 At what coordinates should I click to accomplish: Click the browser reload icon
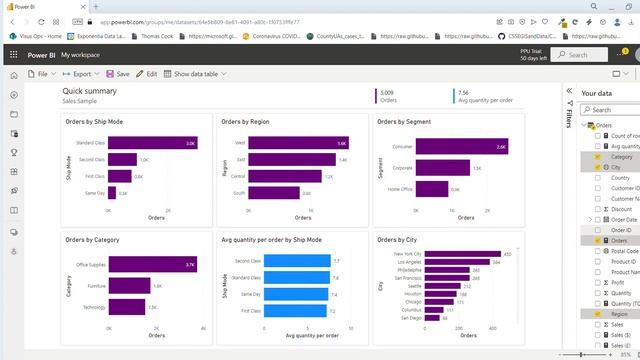(x=41, y=22)
